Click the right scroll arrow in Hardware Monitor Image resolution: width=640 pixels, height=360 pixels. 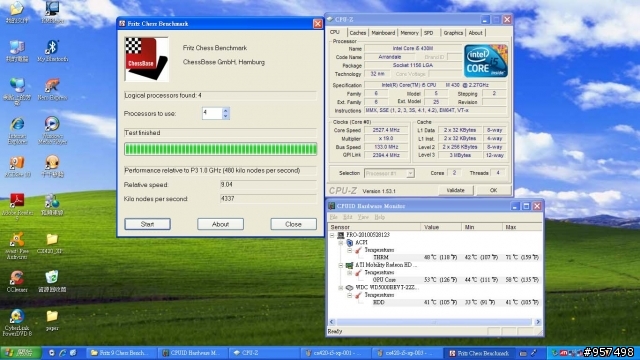click(x=538, y=322)
